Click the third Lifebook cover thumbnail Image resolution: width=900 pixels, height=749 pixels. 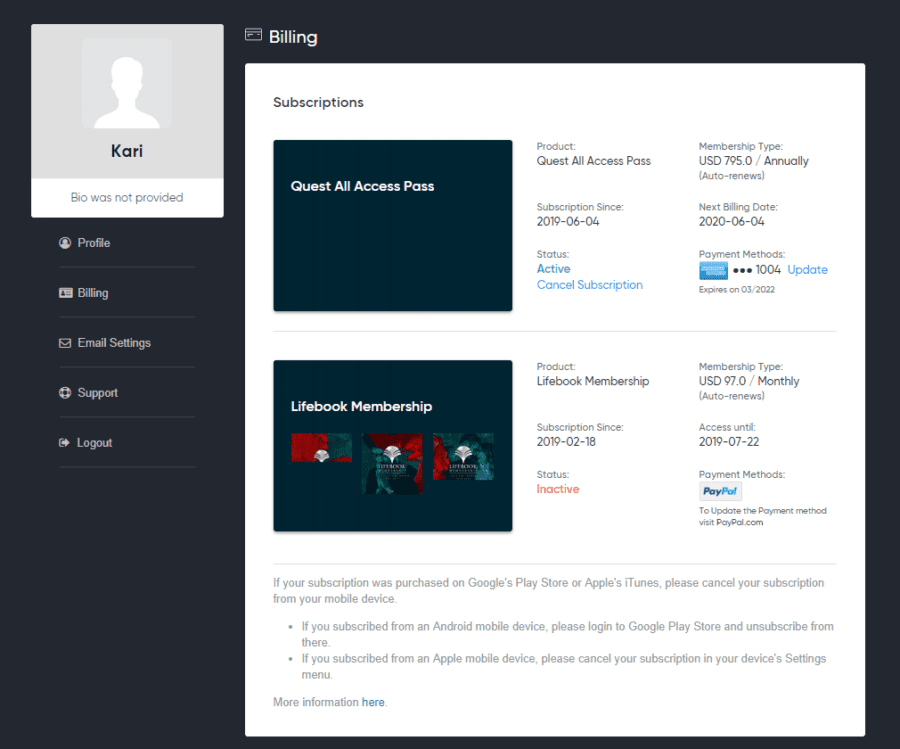point(463,456)
